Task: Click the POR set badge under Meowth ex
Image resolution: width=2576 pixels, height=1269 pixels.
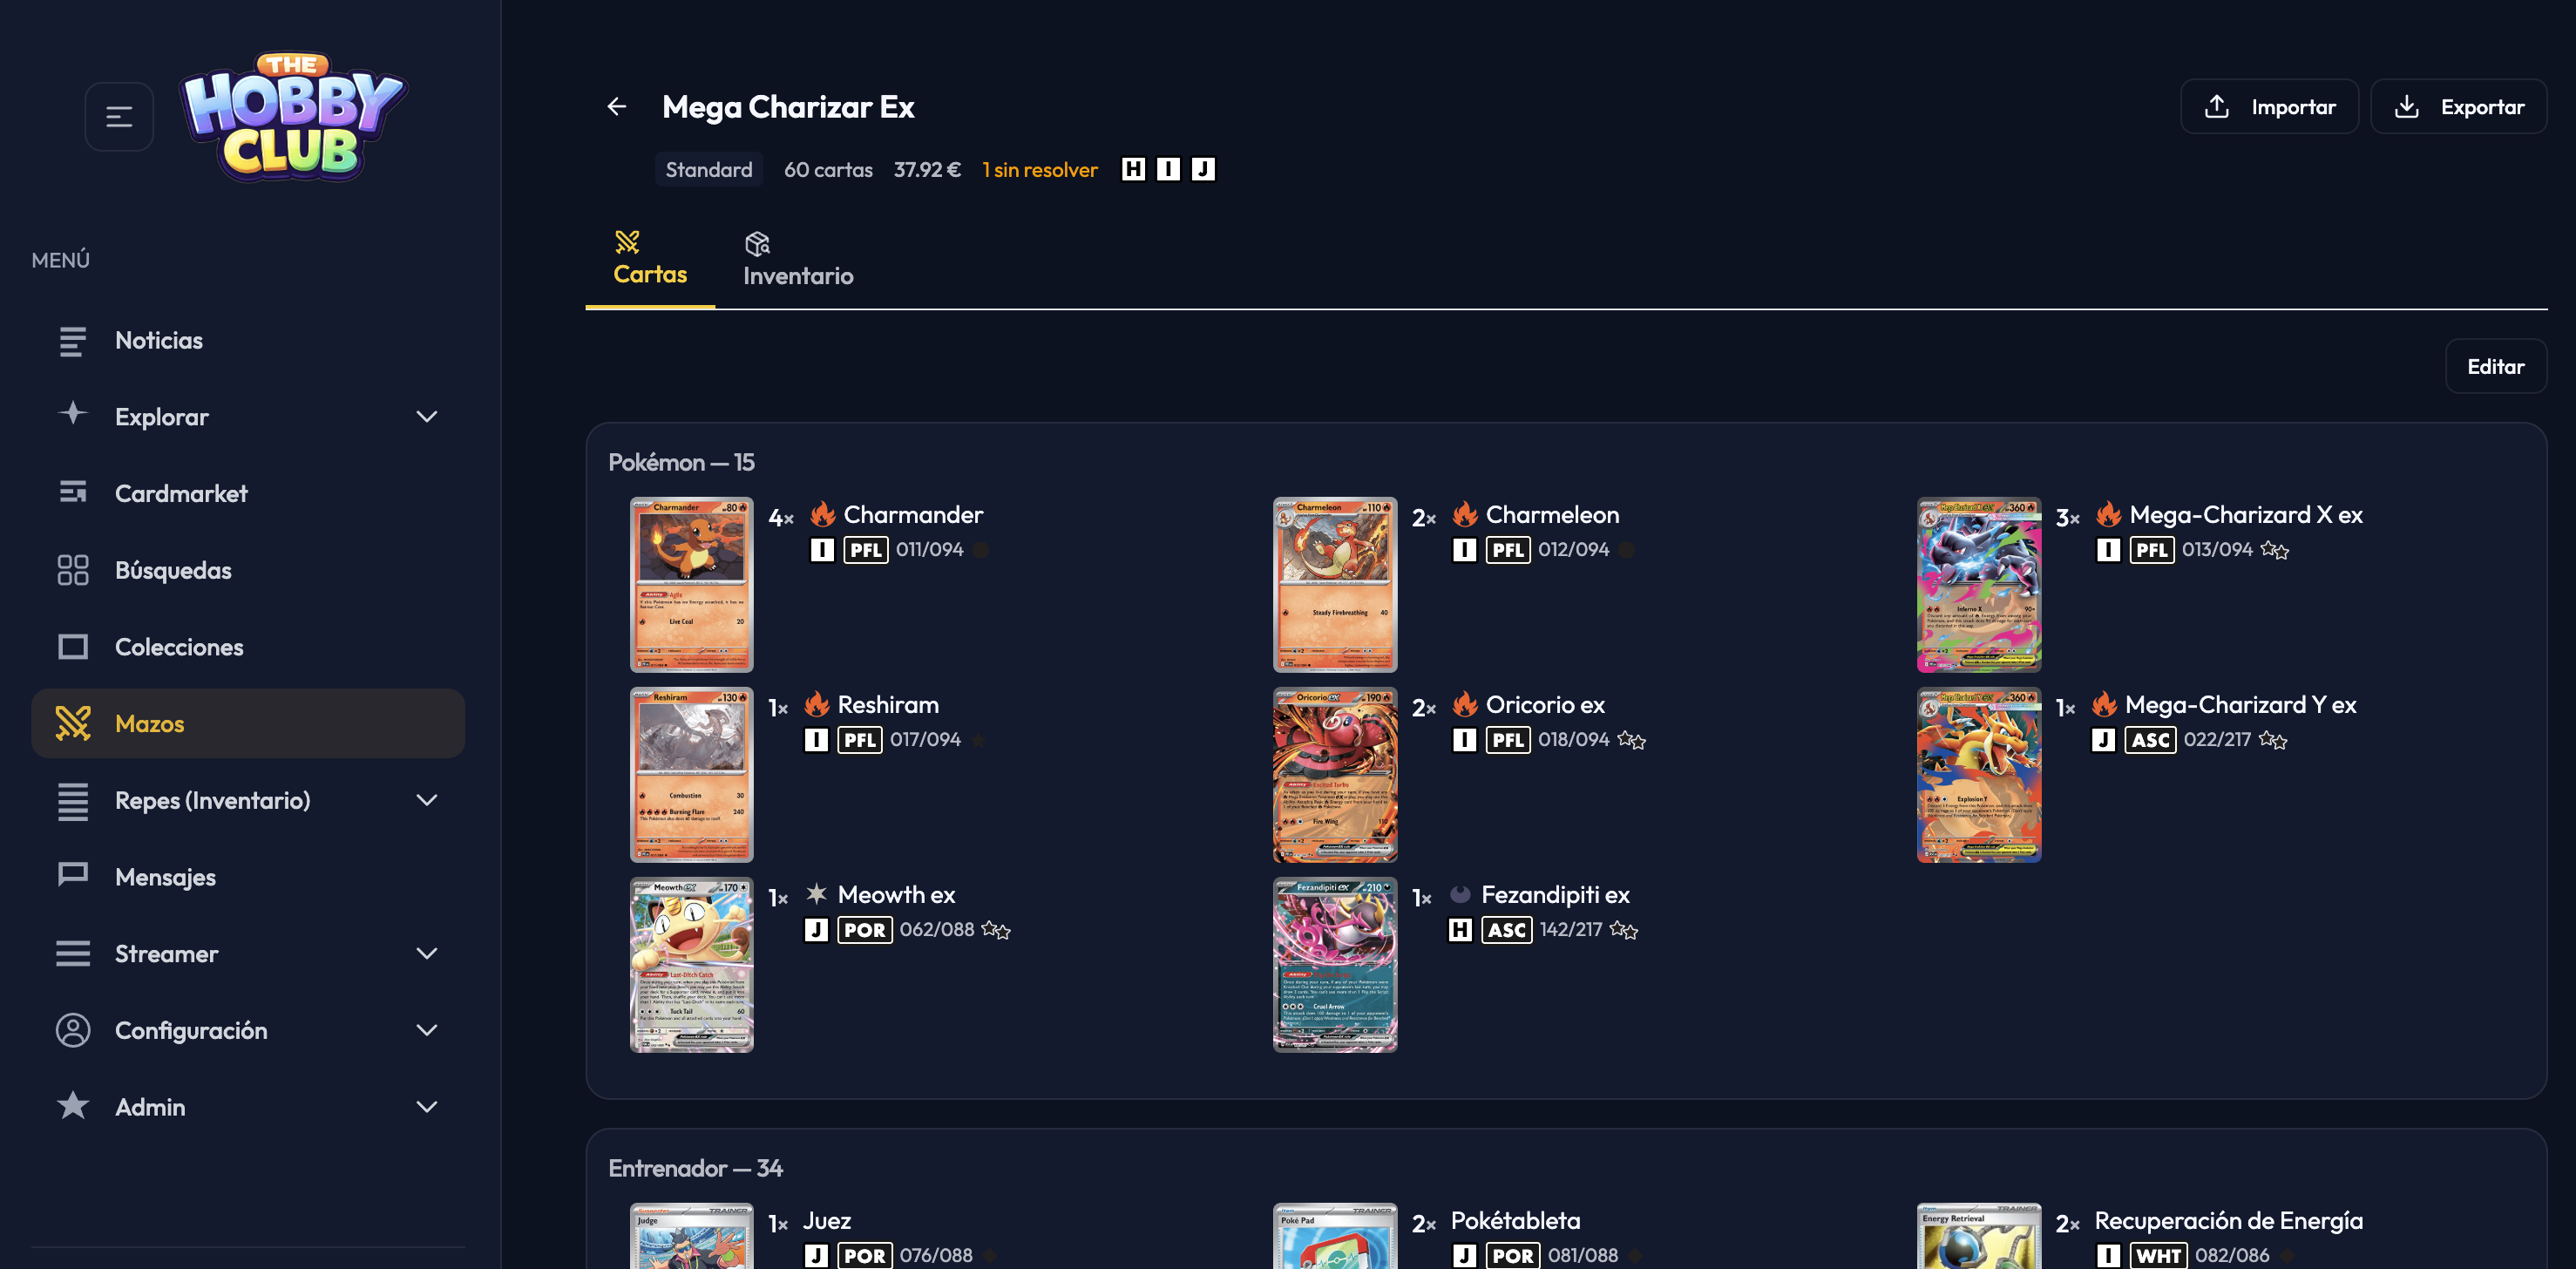Action: click(x=865, y=930)
